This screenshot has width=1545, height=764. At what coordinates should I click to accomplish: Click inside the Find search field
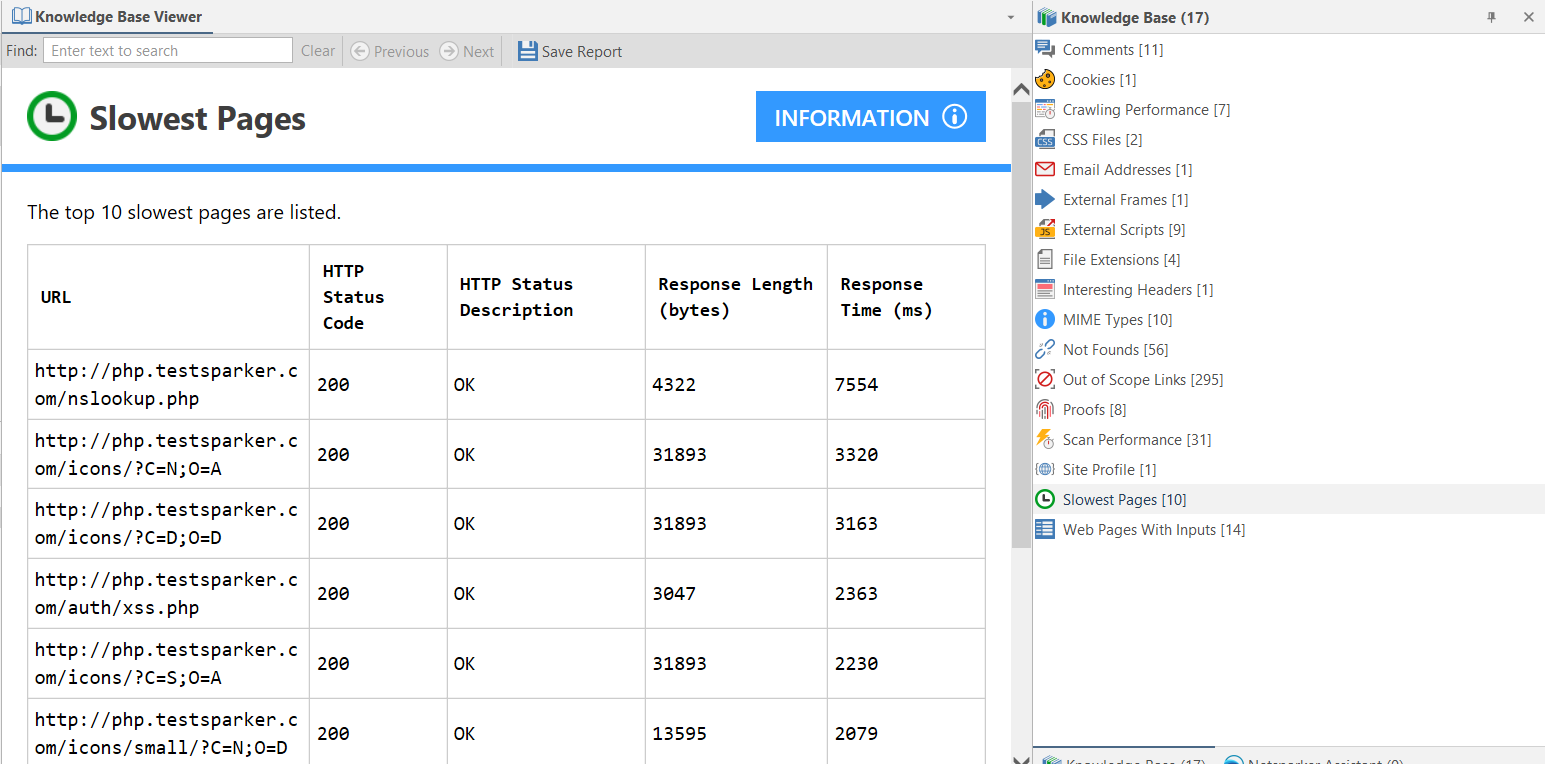(x=167, y=50)
